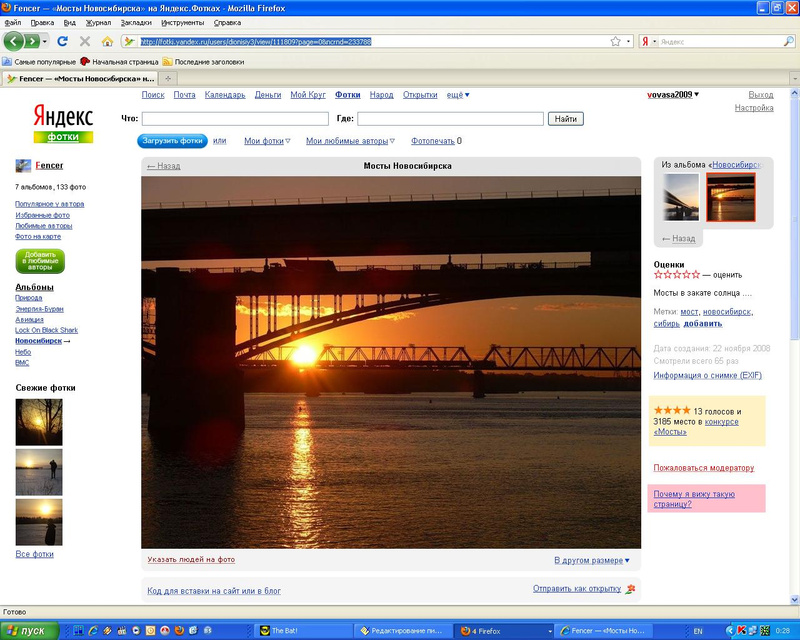Click the vertical page scrollbar
Viewport: 800px width, 640px height.
point(794,346)
